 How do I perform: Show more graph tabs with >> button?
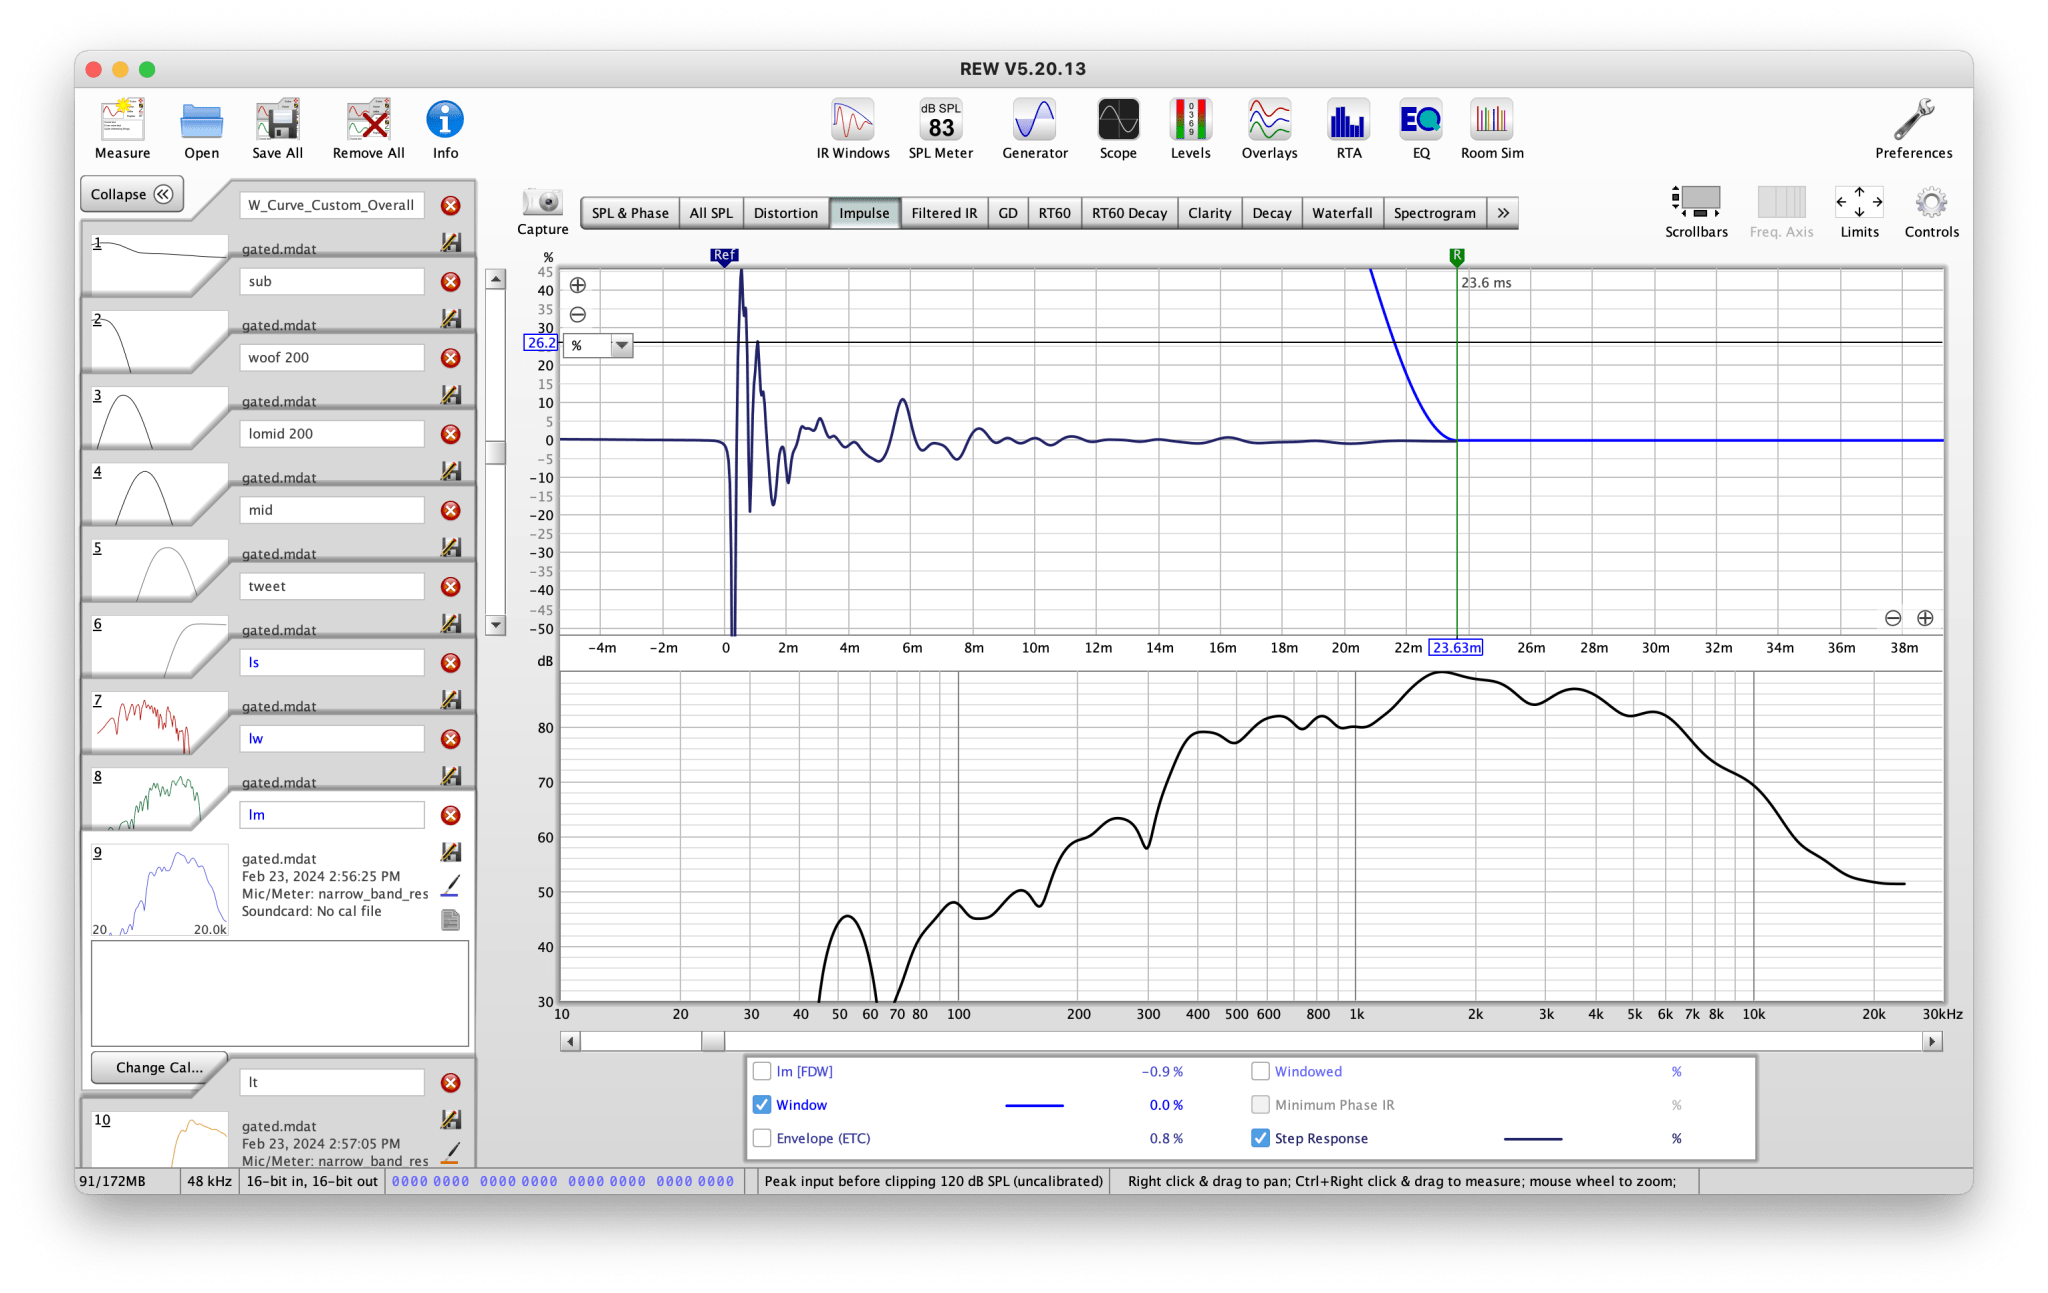tap(1502, 213)
